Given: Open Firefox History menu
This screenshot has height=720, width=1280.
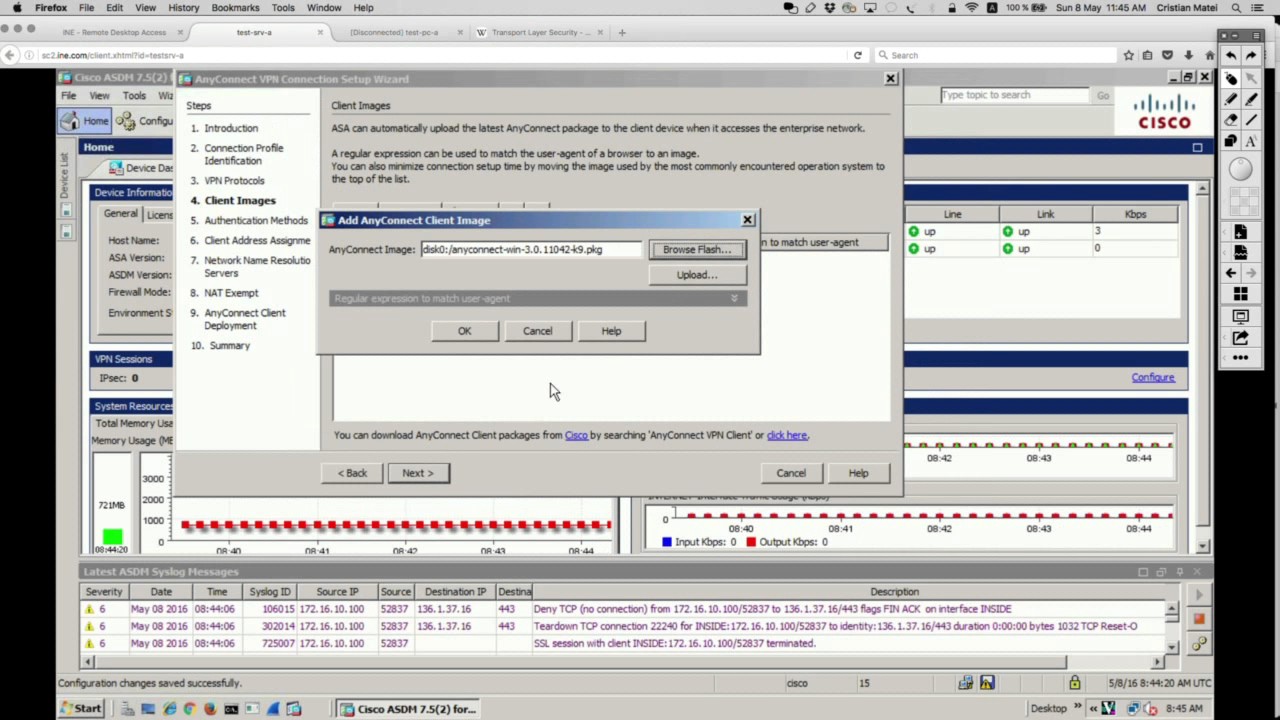Looking at the screenshot, I should pos(183,8).
